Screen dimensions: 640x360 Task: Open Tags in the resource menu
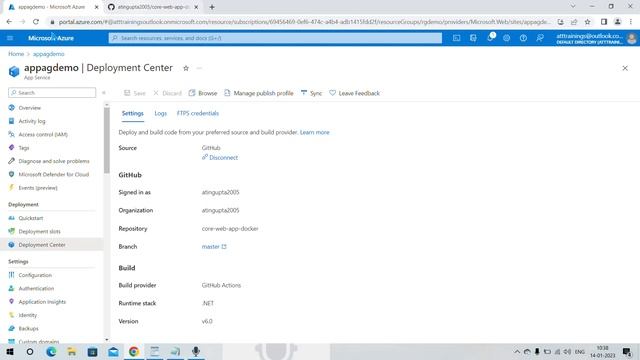[24, 148]
